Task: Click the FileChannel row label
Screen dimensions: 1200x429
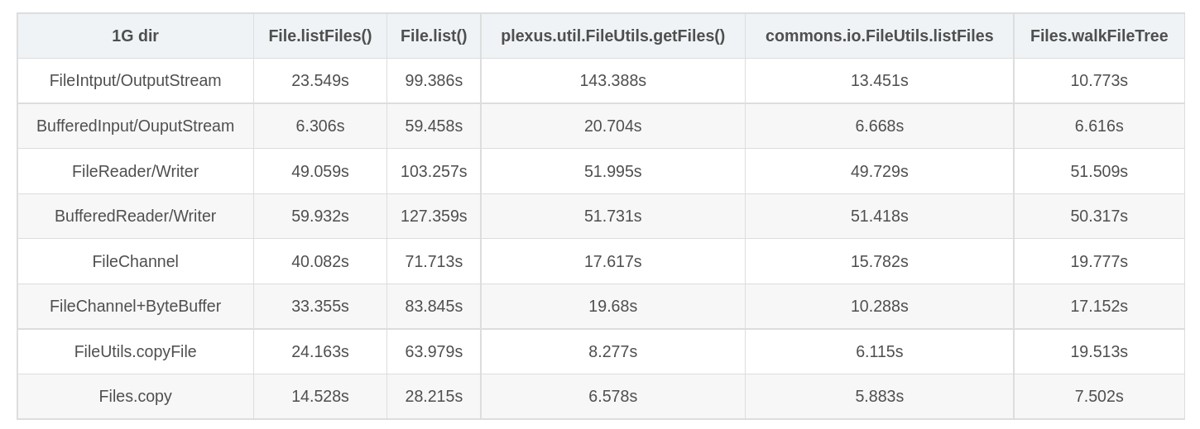Action: tap(135, 261)
